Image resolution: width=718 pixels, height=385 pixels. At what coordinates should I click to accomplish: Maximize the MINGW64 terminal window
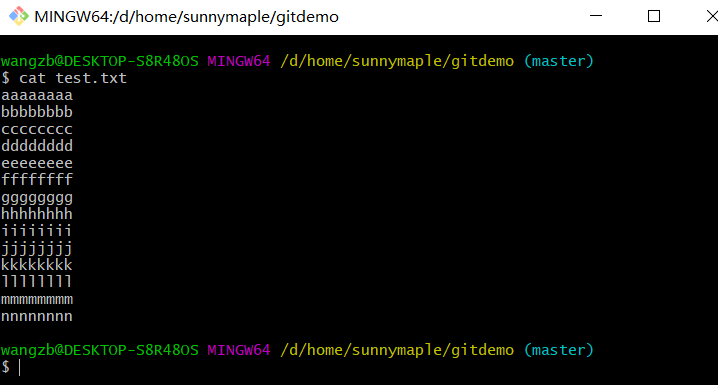[x=654, y=16]
